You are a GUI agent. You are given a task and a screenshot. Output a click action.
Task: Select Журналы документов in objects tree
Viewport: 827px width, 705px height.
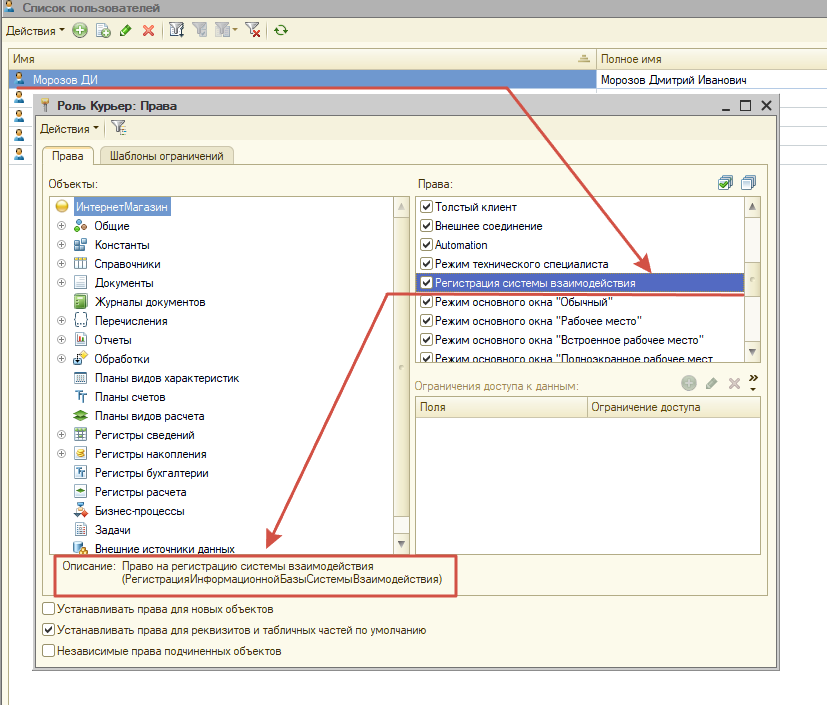tap(149, 302)
